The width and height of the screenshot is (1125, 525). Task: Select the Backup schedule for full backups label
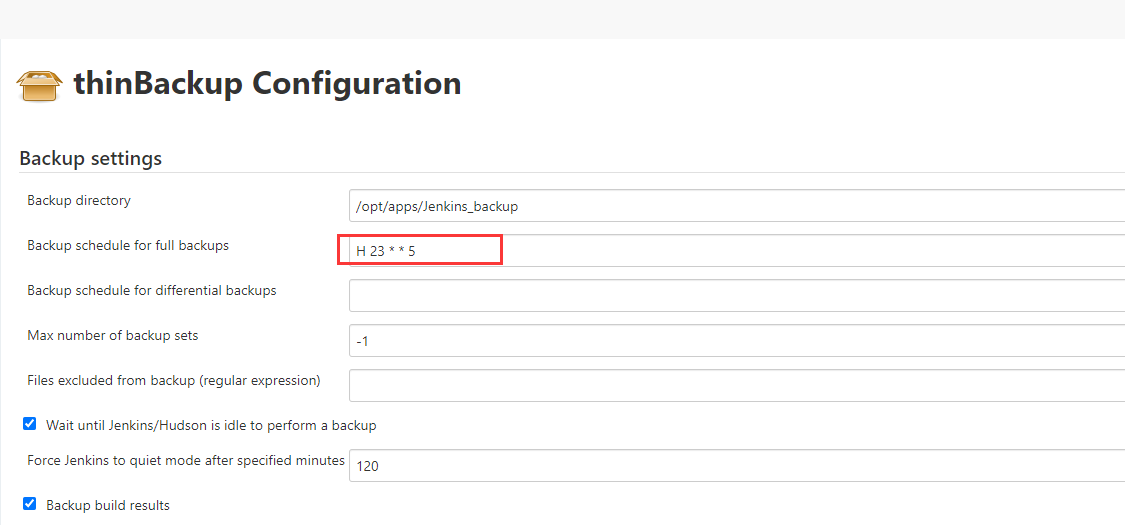pos(128,245)
